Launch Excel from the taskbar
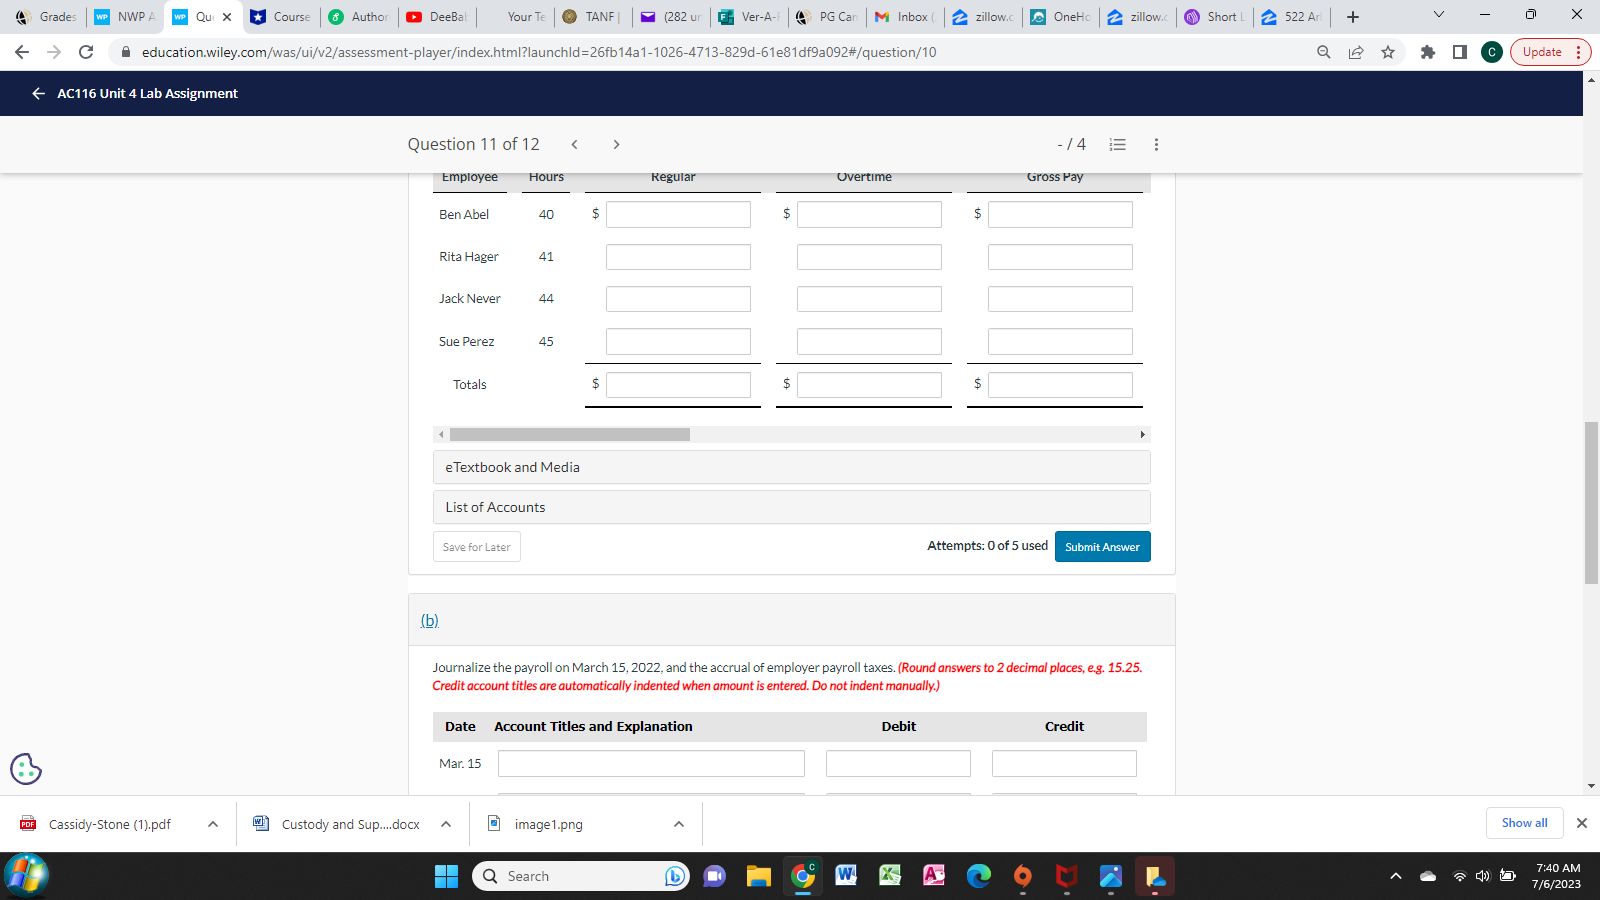The width and height of the screenshot is (1600, 900). tap(890, 876)
